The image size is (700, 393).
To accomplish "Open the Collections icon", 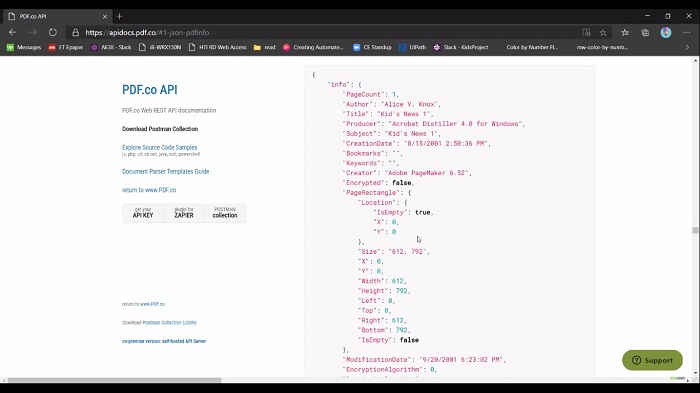I will point(645,33).
